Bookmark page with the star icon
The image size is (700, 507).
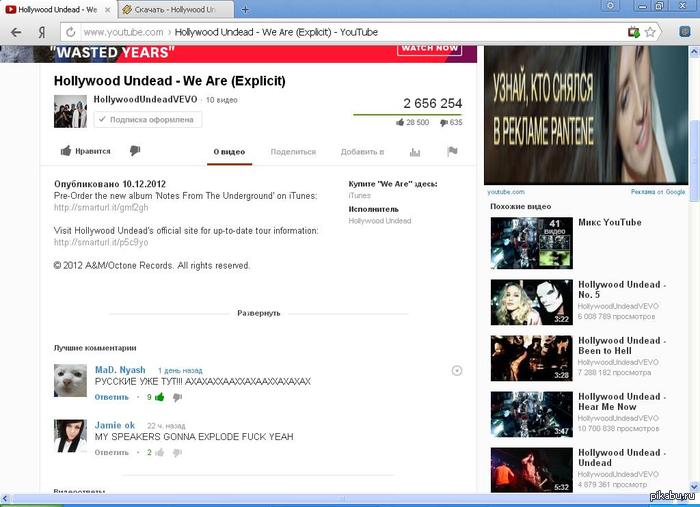tap(650, 32)
